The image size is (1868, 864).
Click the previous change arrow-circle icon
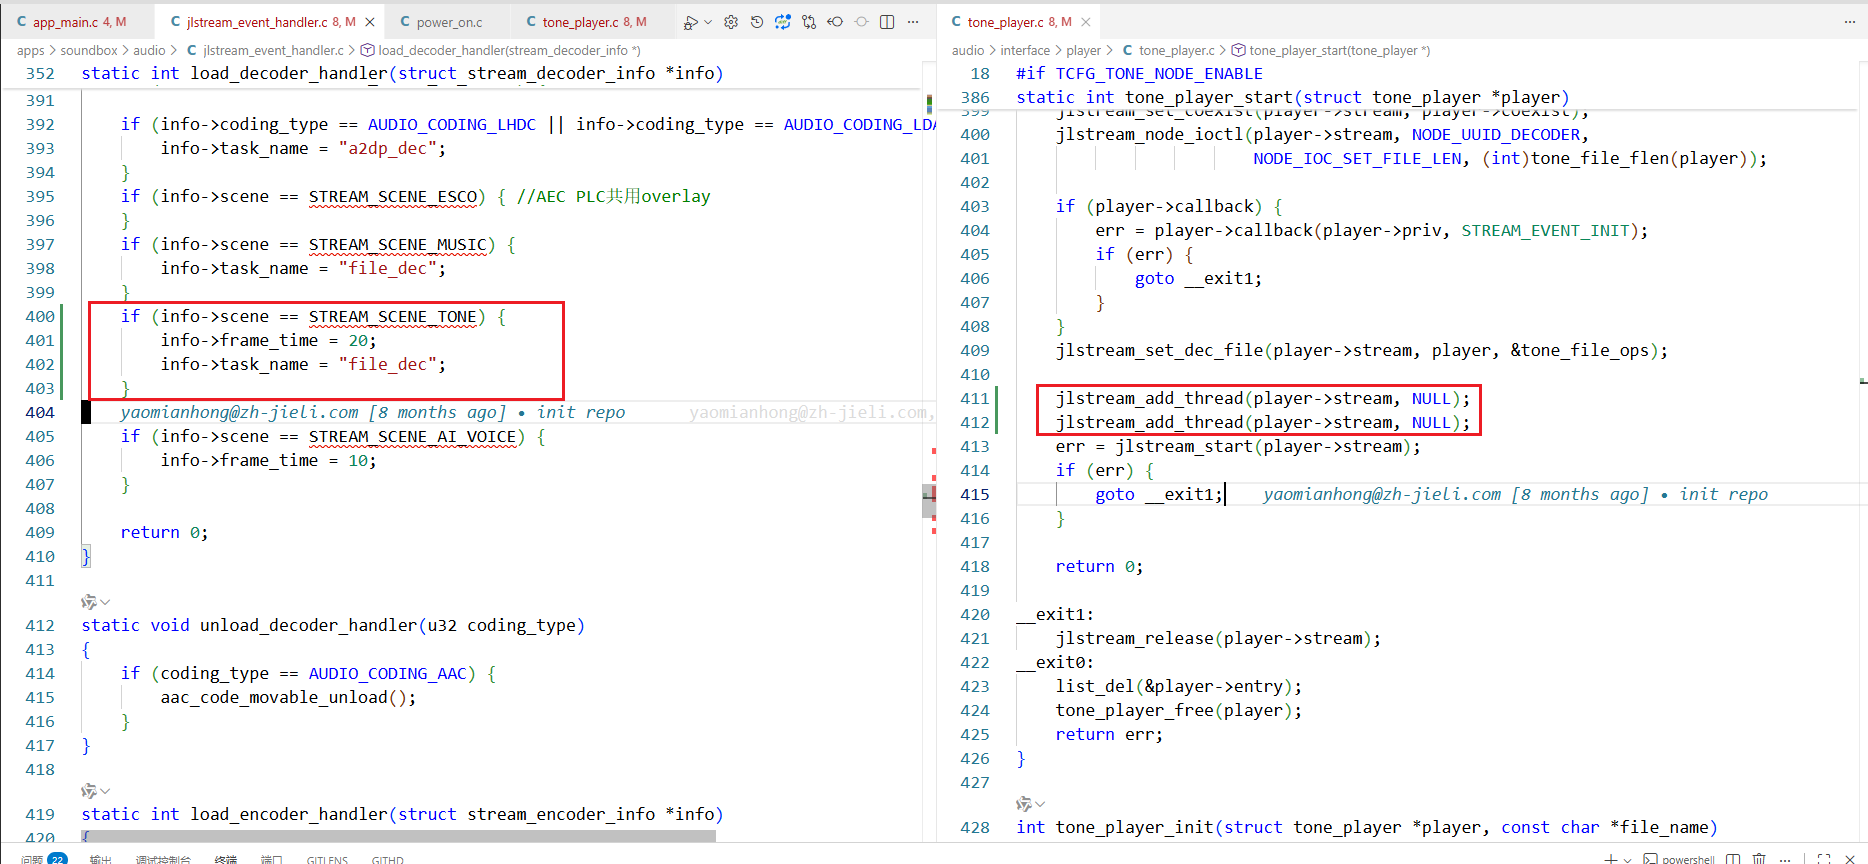[835, 22]
